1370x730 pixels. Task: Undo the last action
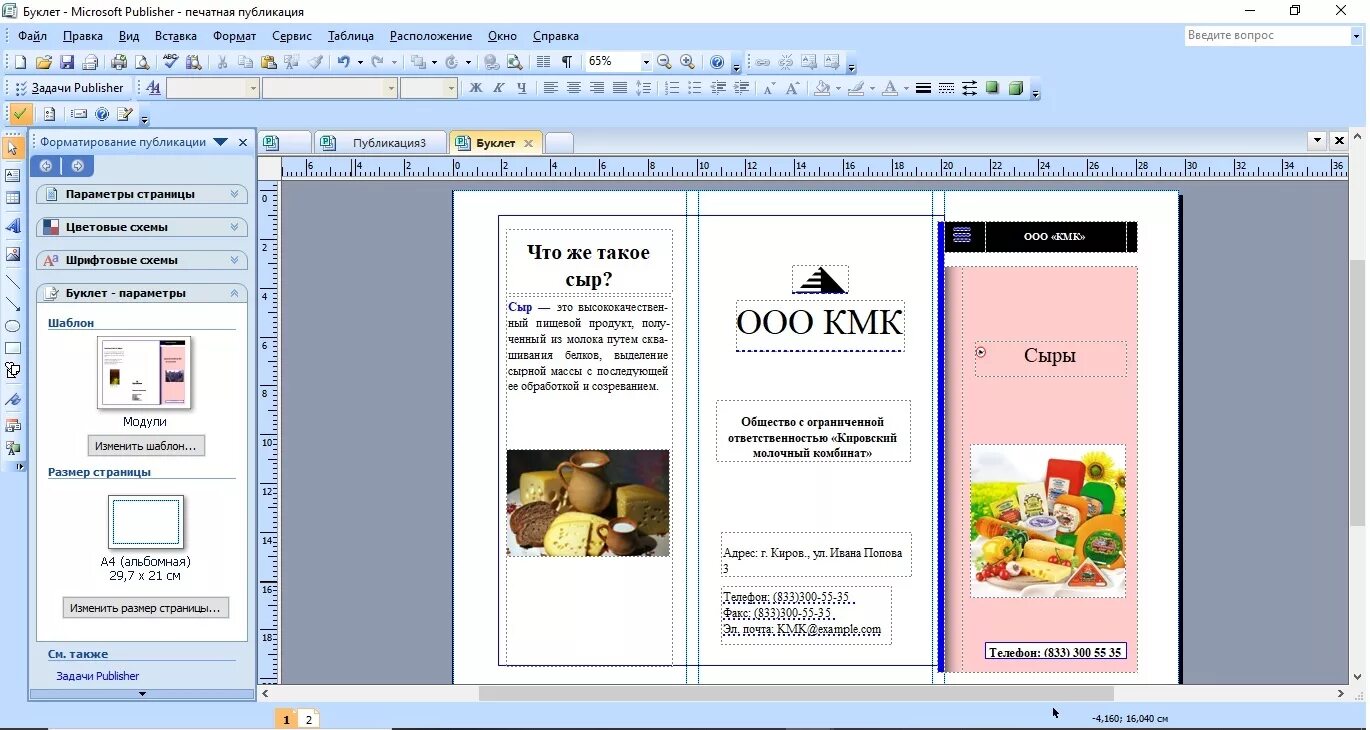343,62
